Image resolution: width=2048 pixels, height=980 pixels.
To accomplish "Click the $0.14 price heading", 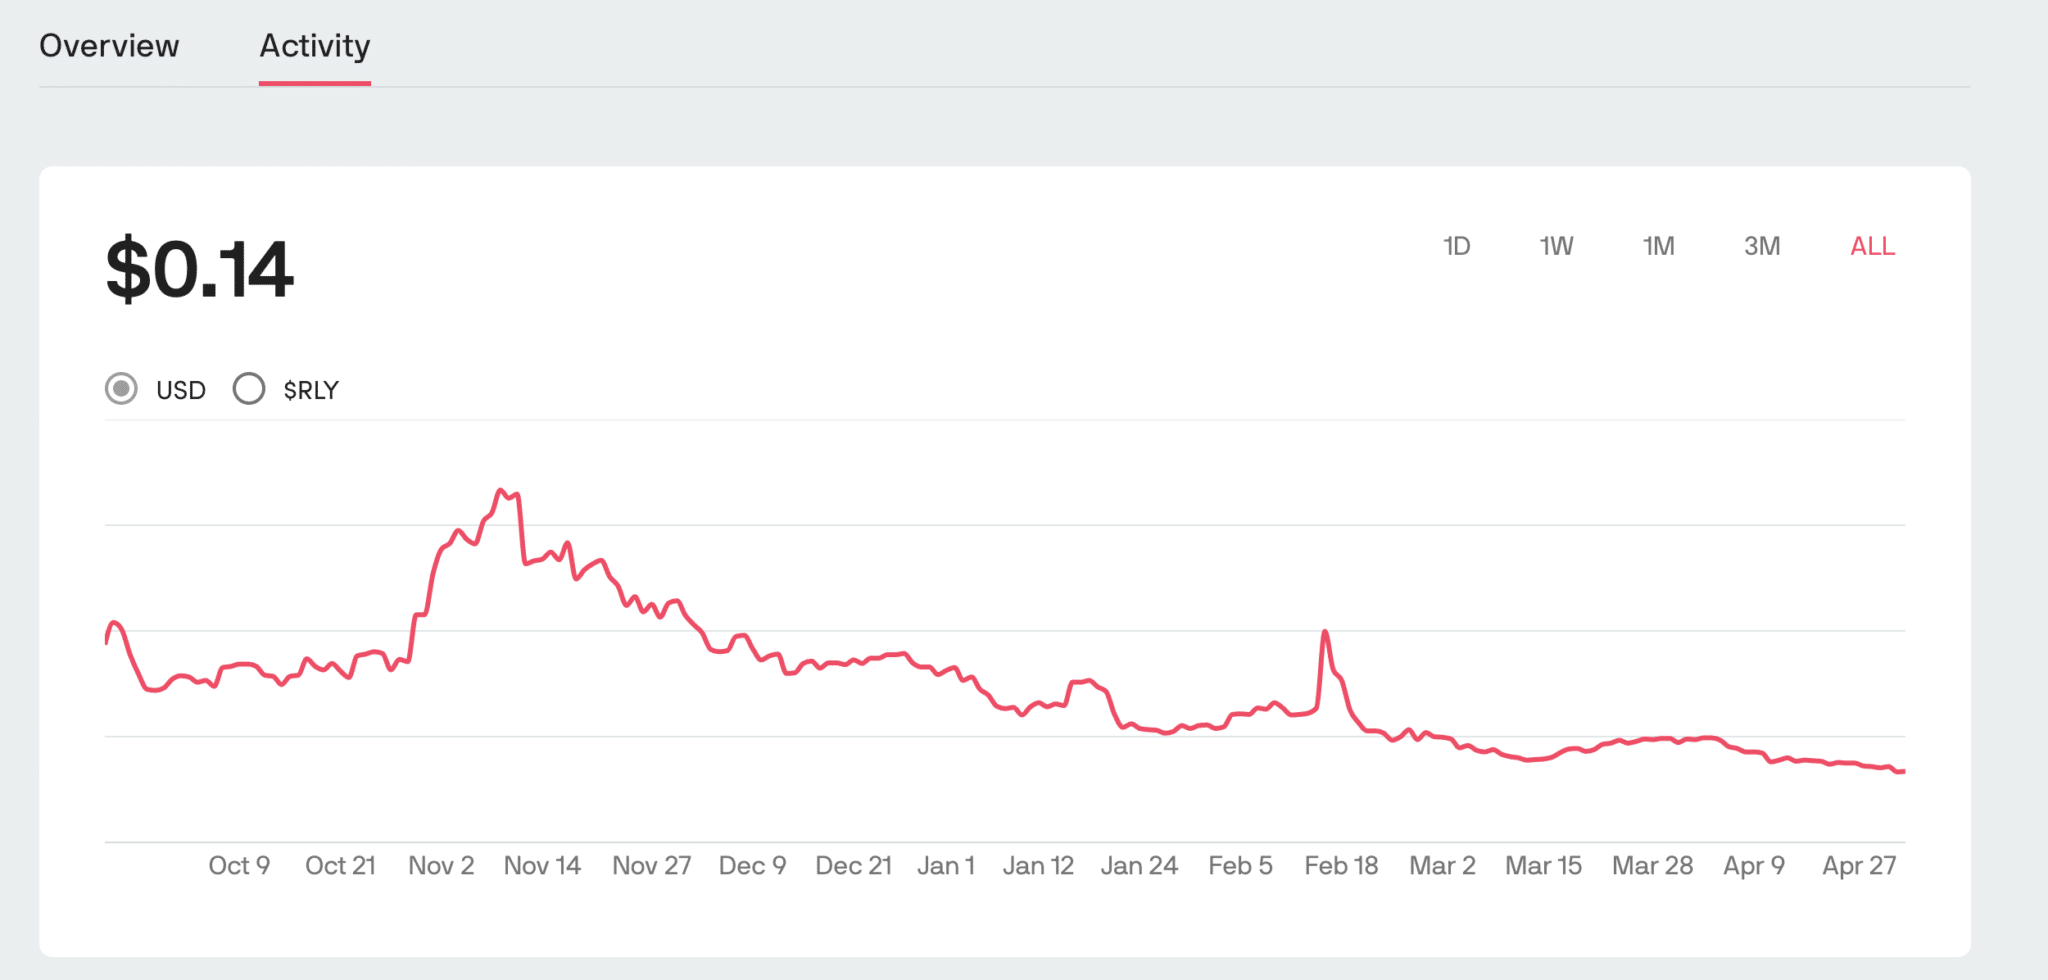I will pos(200,270).
